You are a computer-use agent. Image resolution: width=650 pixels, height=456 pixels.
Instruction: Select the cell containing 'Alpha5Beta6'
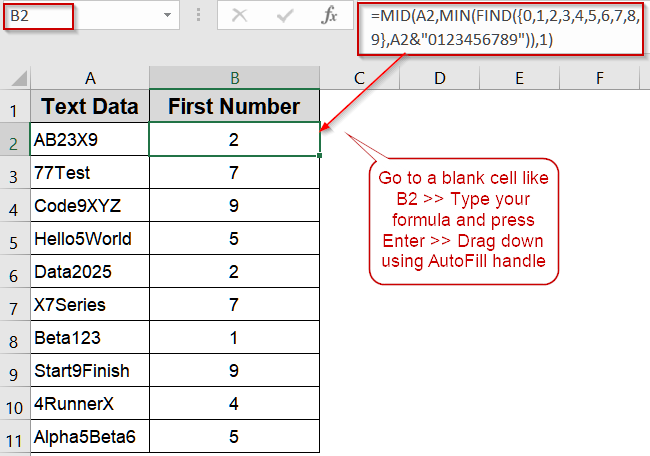90,438
